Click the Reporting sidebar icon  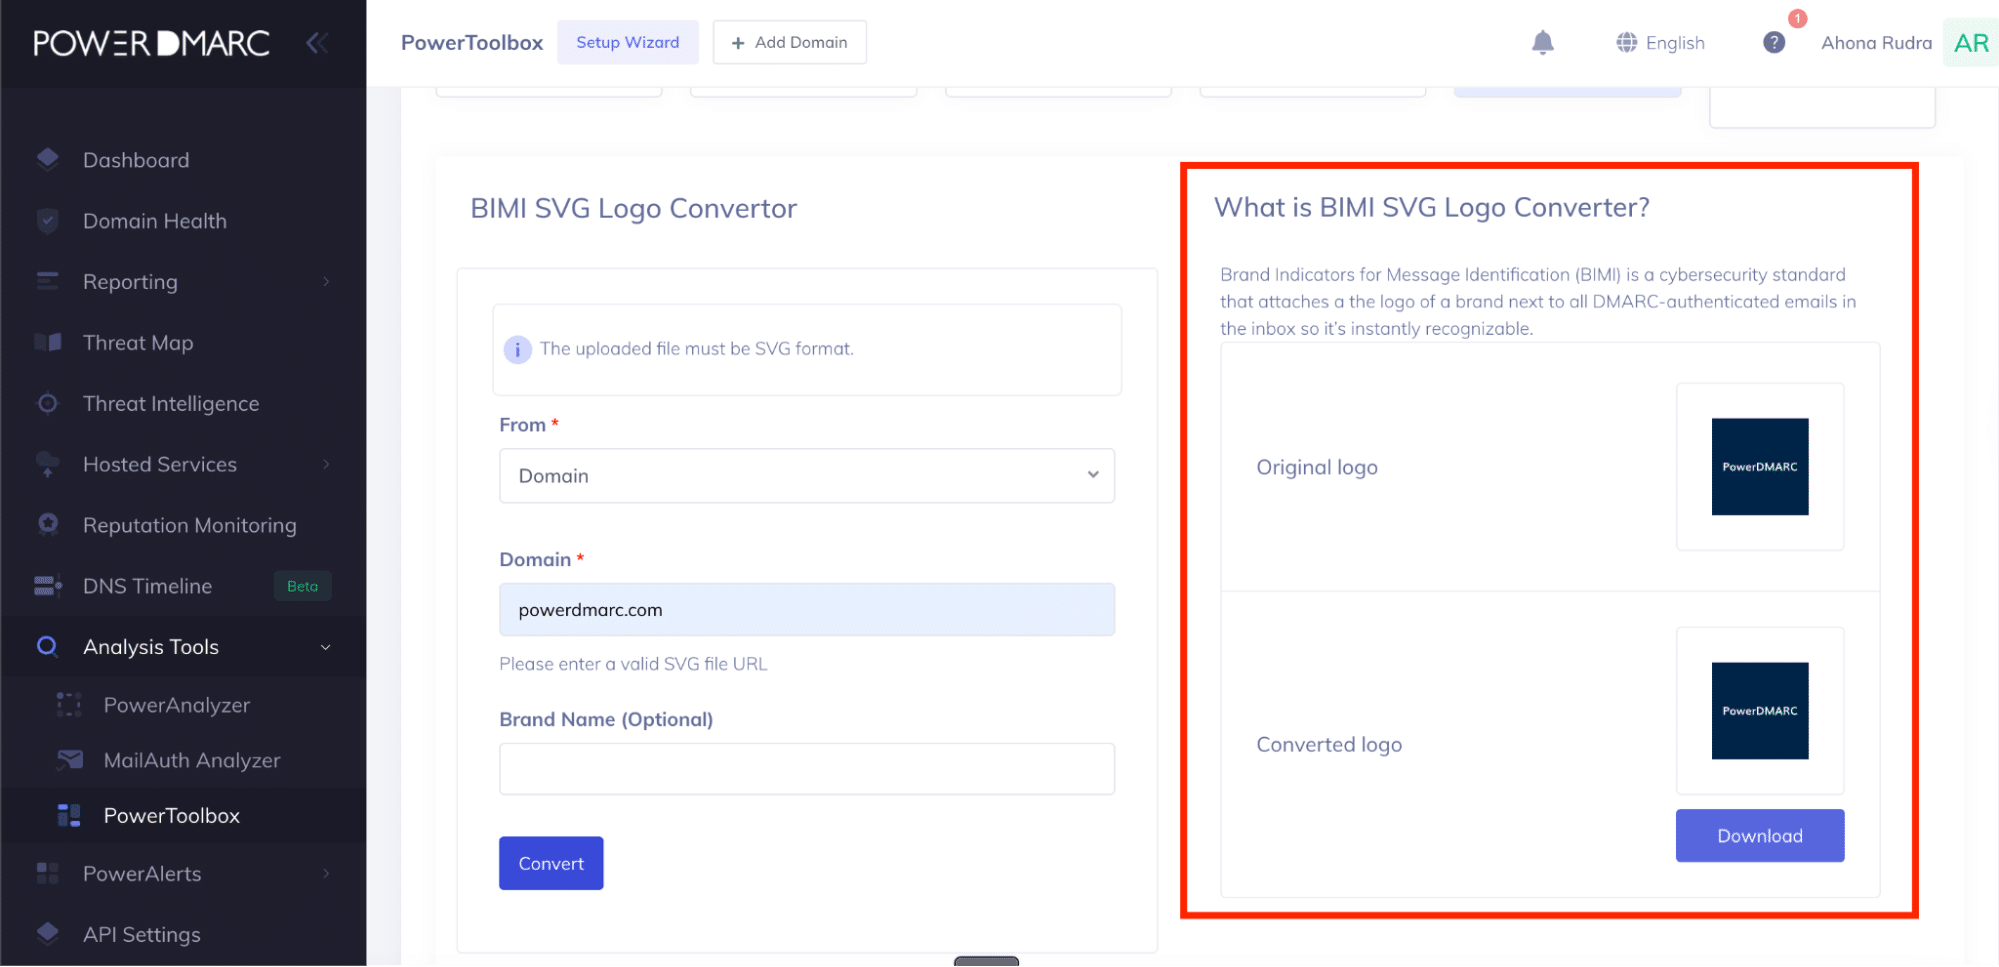coord(47,282)
